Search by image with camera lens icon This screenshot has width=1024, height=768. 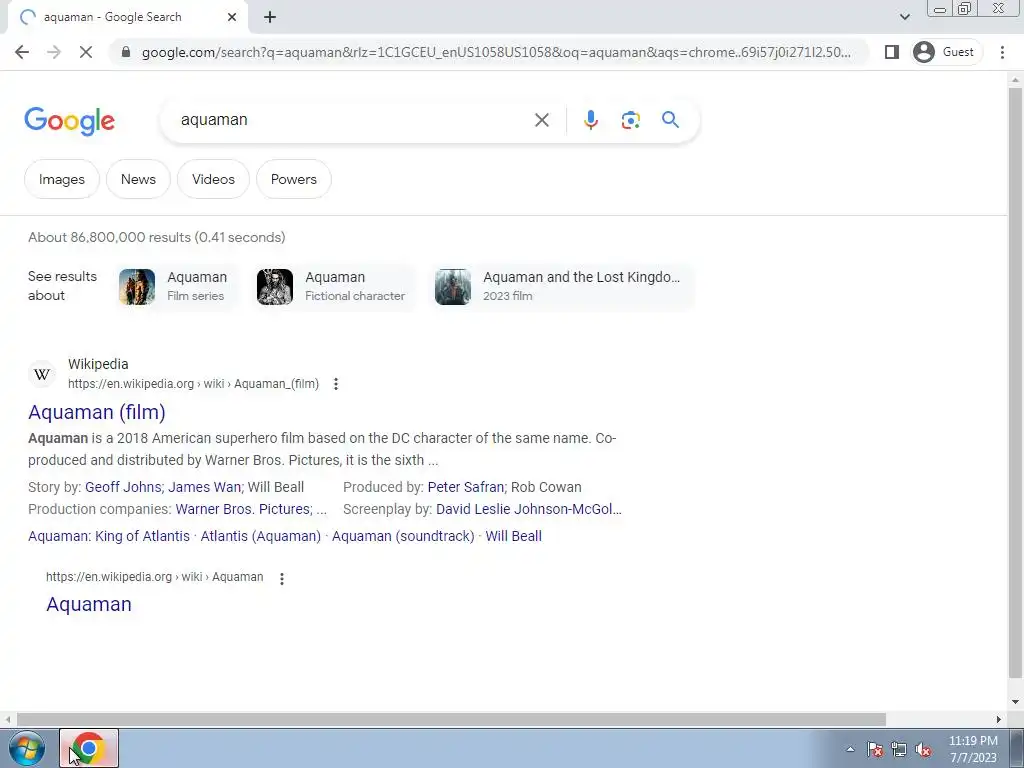(630, 120)
